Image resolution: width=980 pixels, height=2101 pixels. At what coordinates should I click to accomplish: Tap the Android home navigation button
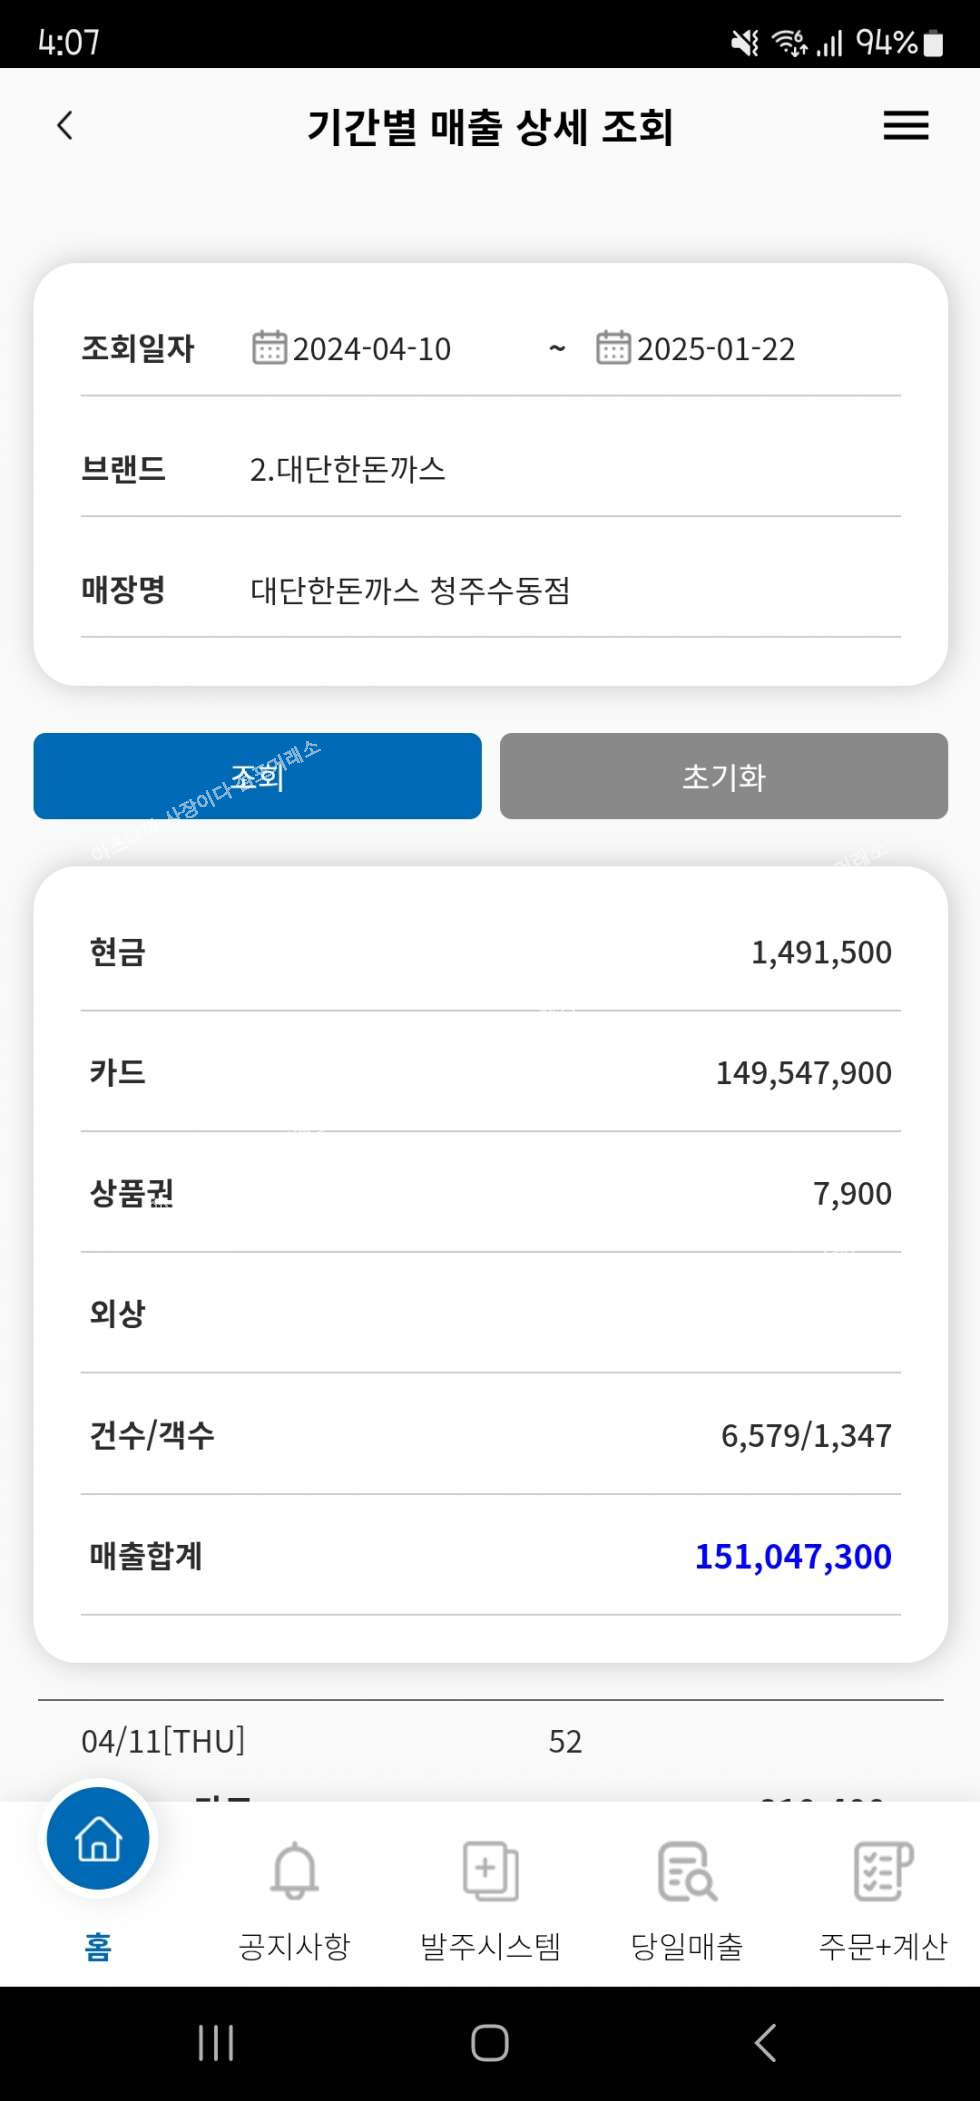tap(490, 2043)
